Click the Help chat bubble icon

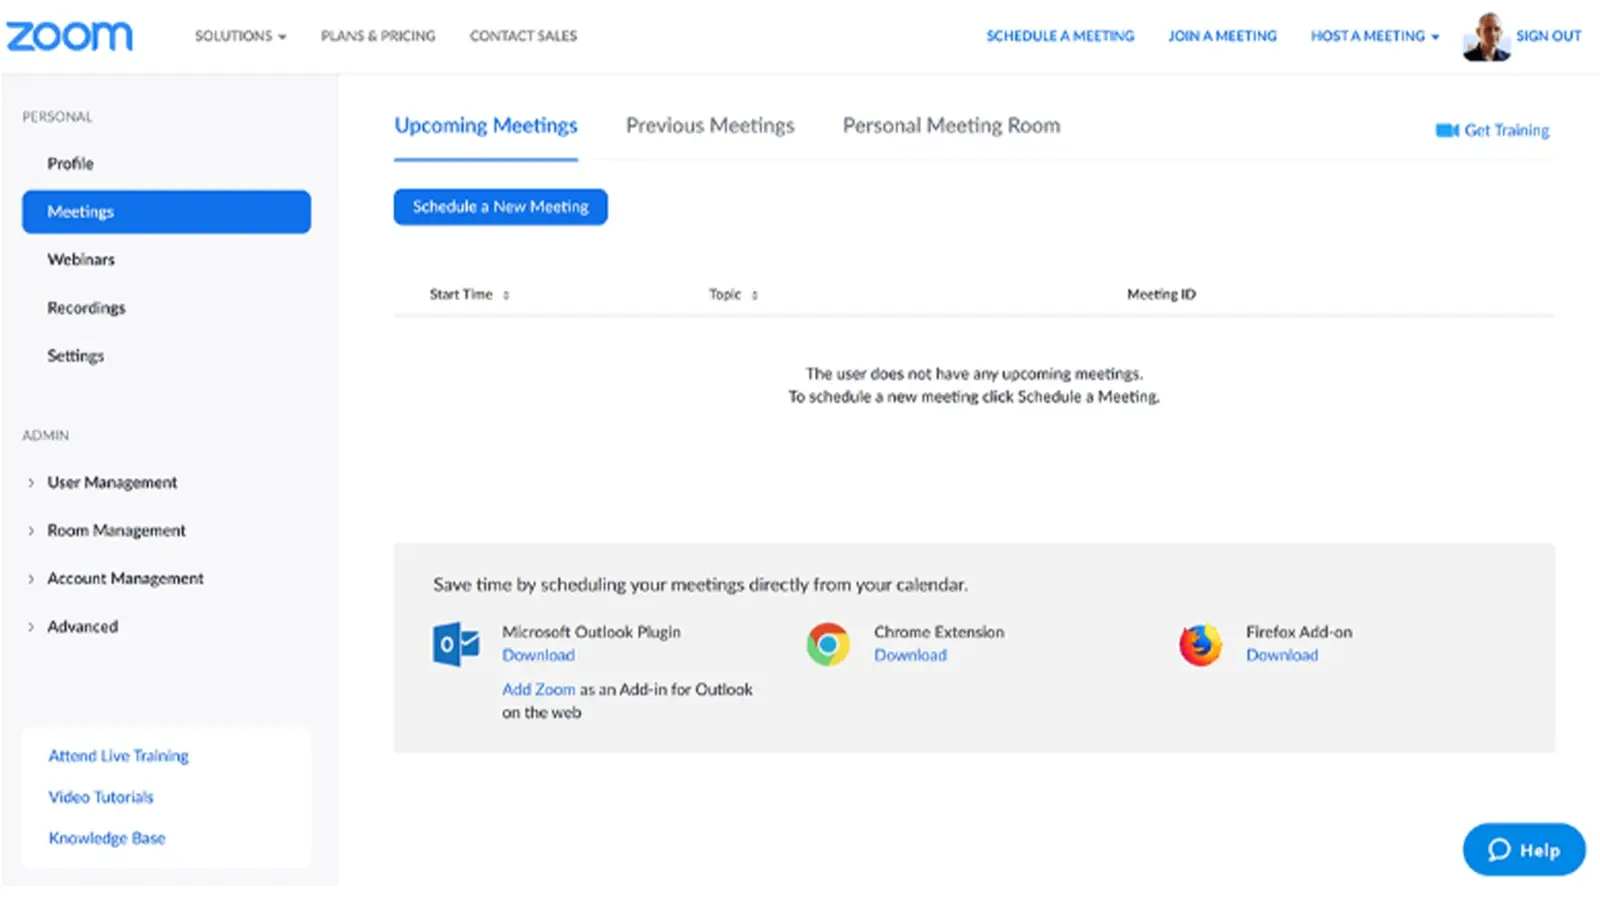coord(1499,850)
